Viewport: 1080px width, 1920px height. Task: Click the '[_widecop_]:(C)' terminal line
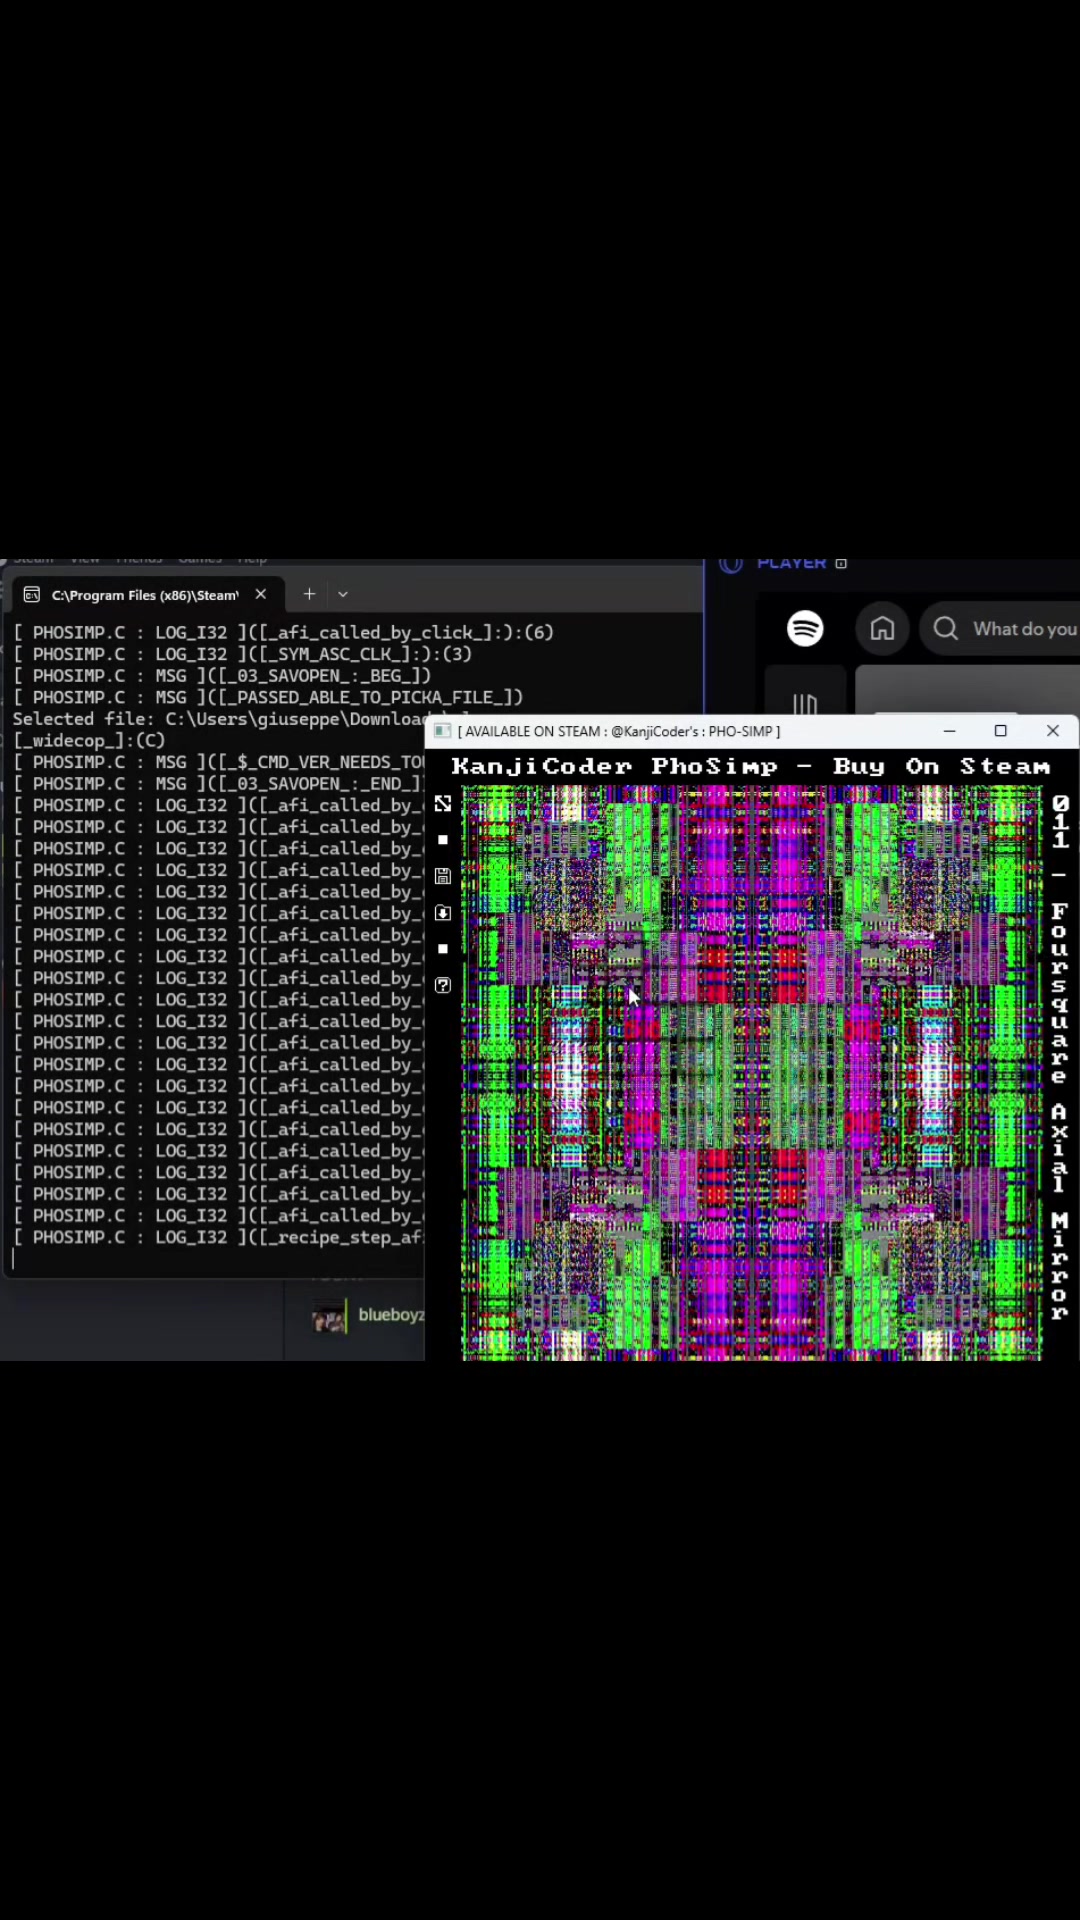[89, 741]
